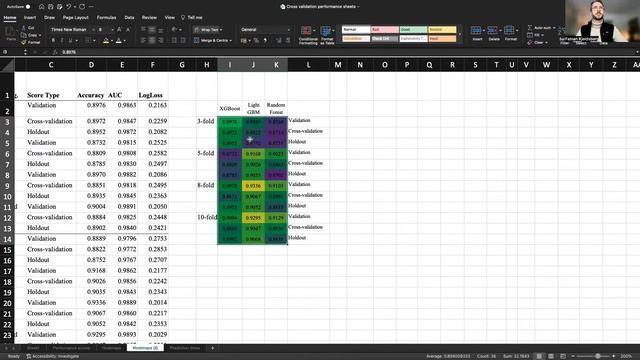Viewport: 640px width, 360px height.
Task: Toggle the AutoSave switch
Action: 27,7
